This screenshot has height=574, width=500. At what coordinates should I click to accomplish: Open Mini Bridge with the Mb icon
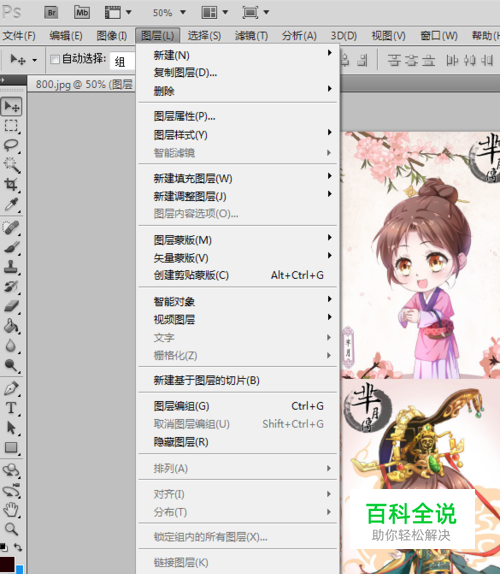click(82, 12)
